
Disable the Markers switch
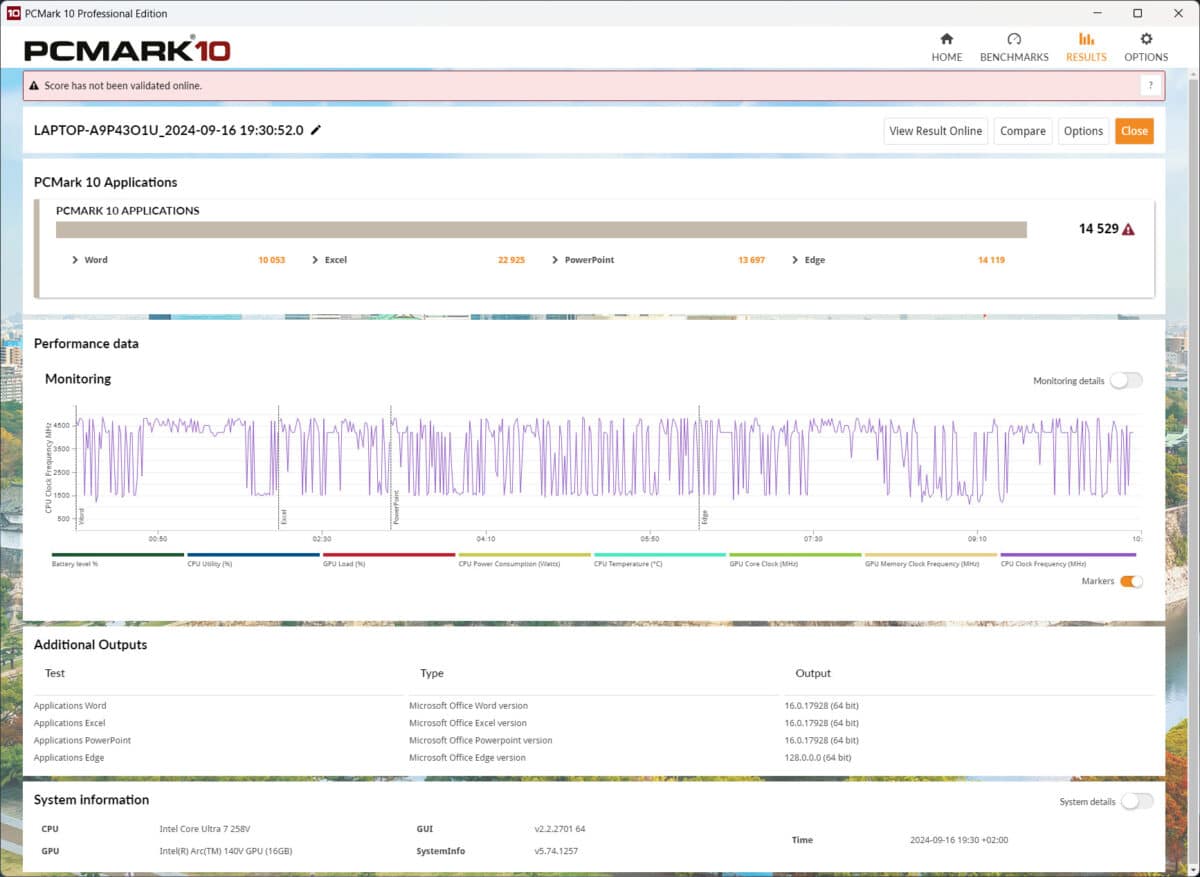pyautogui.click(x=1131, y=581)
